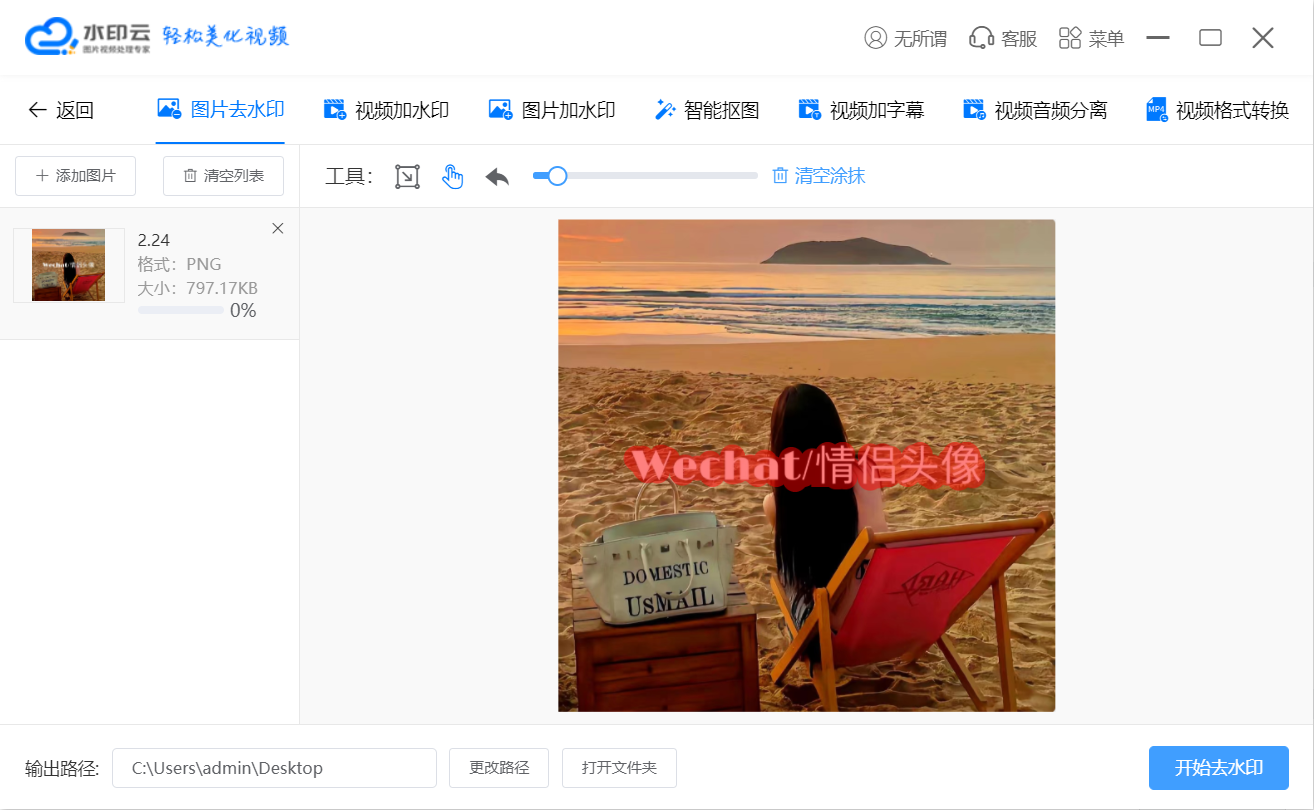Click the output path field
This screenshot has height=810, width=1314.
[274, 768]
